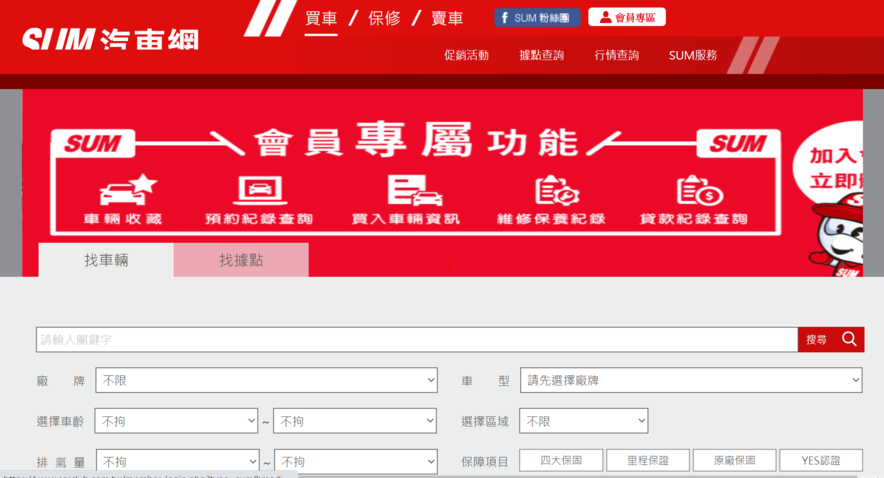Viewport: 884px width, 478px height.
Task: Click the SUM 汽車網 logo
Action: pyautogui.click(x=110, y=39)
